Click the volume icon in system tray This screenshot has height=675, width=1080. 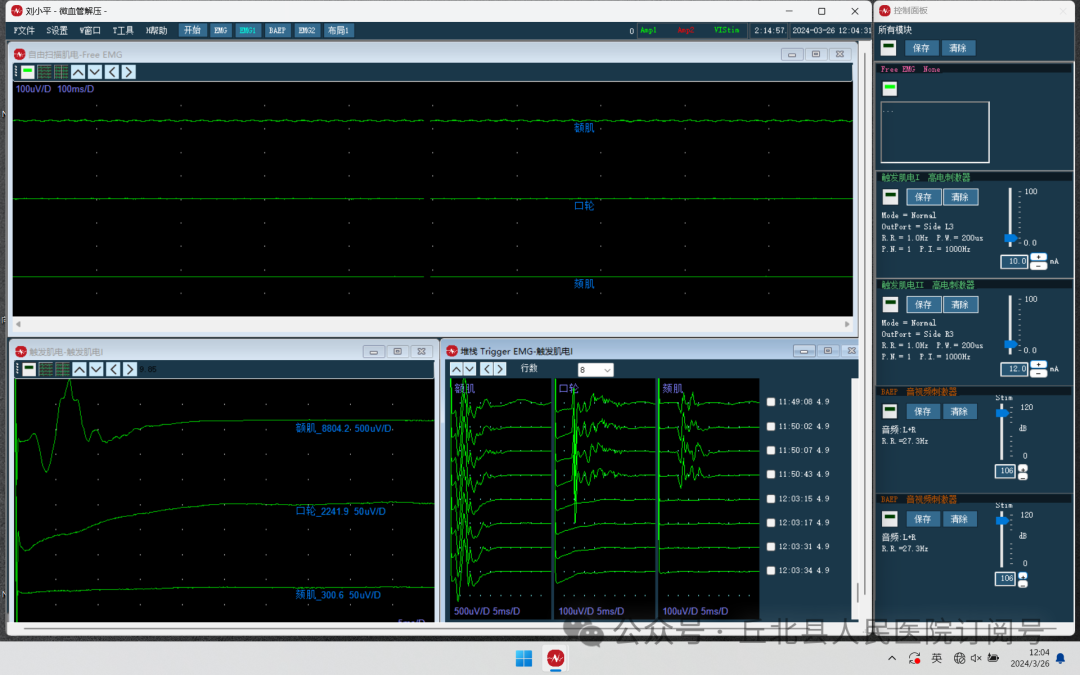coord(976,658)
